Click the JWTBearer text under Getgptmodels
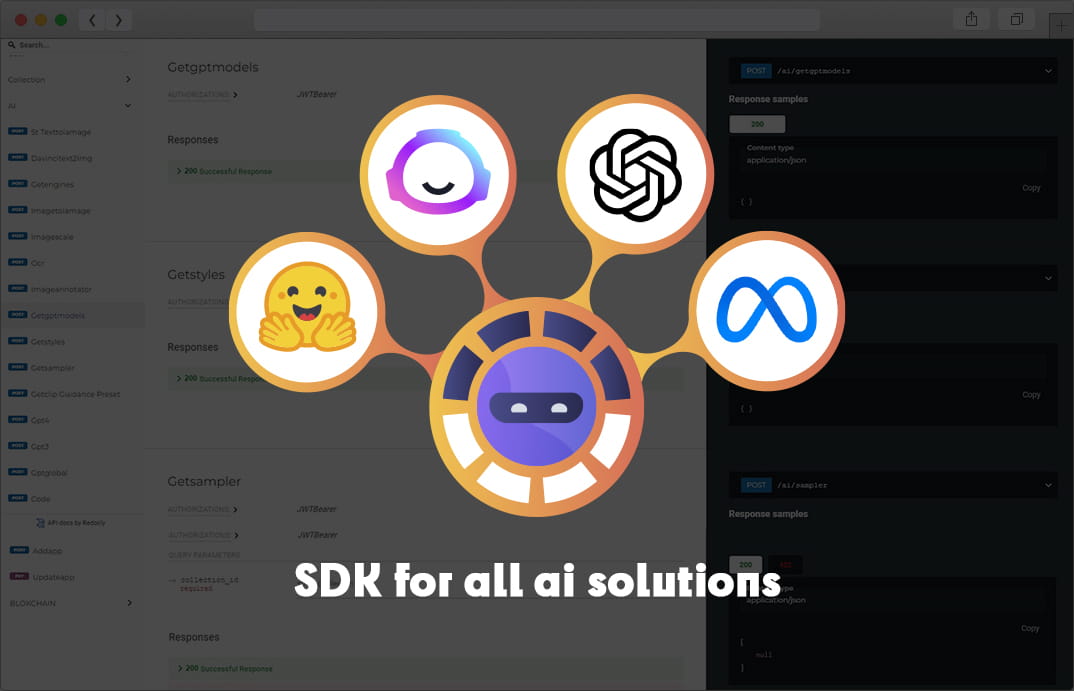 [x=316, y=95]
